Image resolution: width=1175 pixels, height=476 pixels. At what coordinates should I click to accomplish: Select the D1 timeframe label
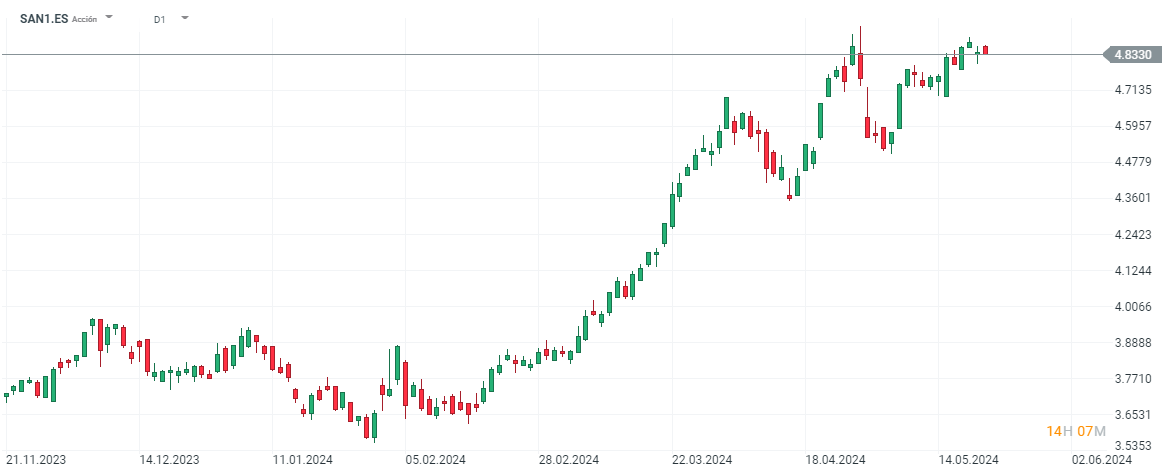(x=160, y=19)
